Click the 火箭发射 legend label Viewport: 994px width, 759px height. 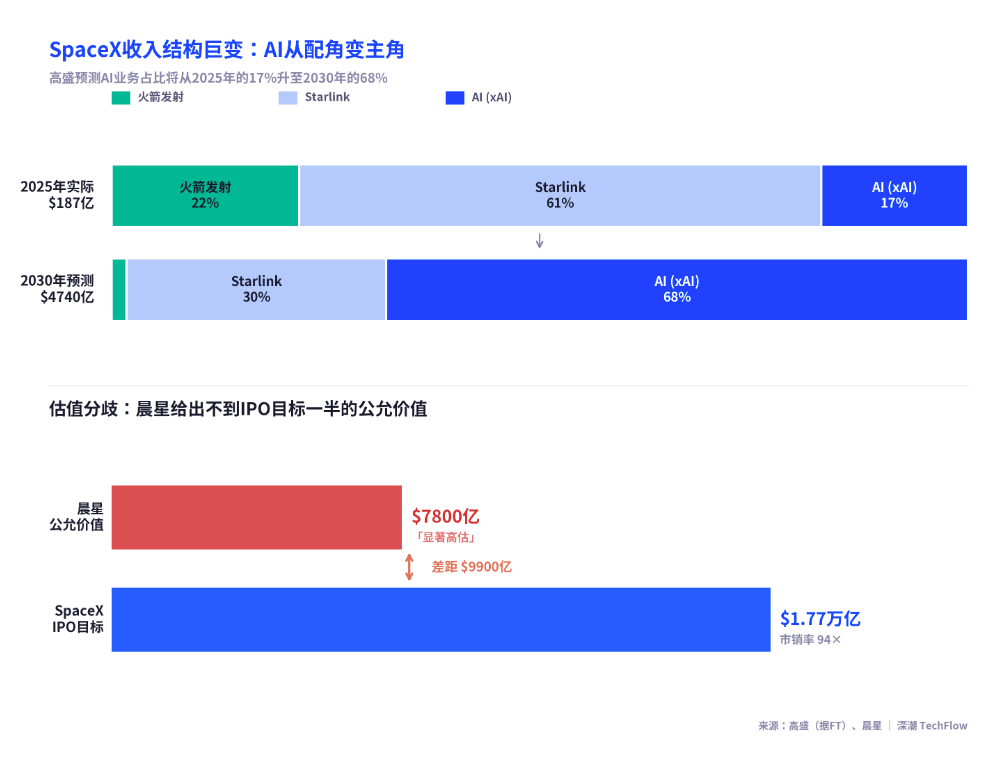(x=161, y=97)
